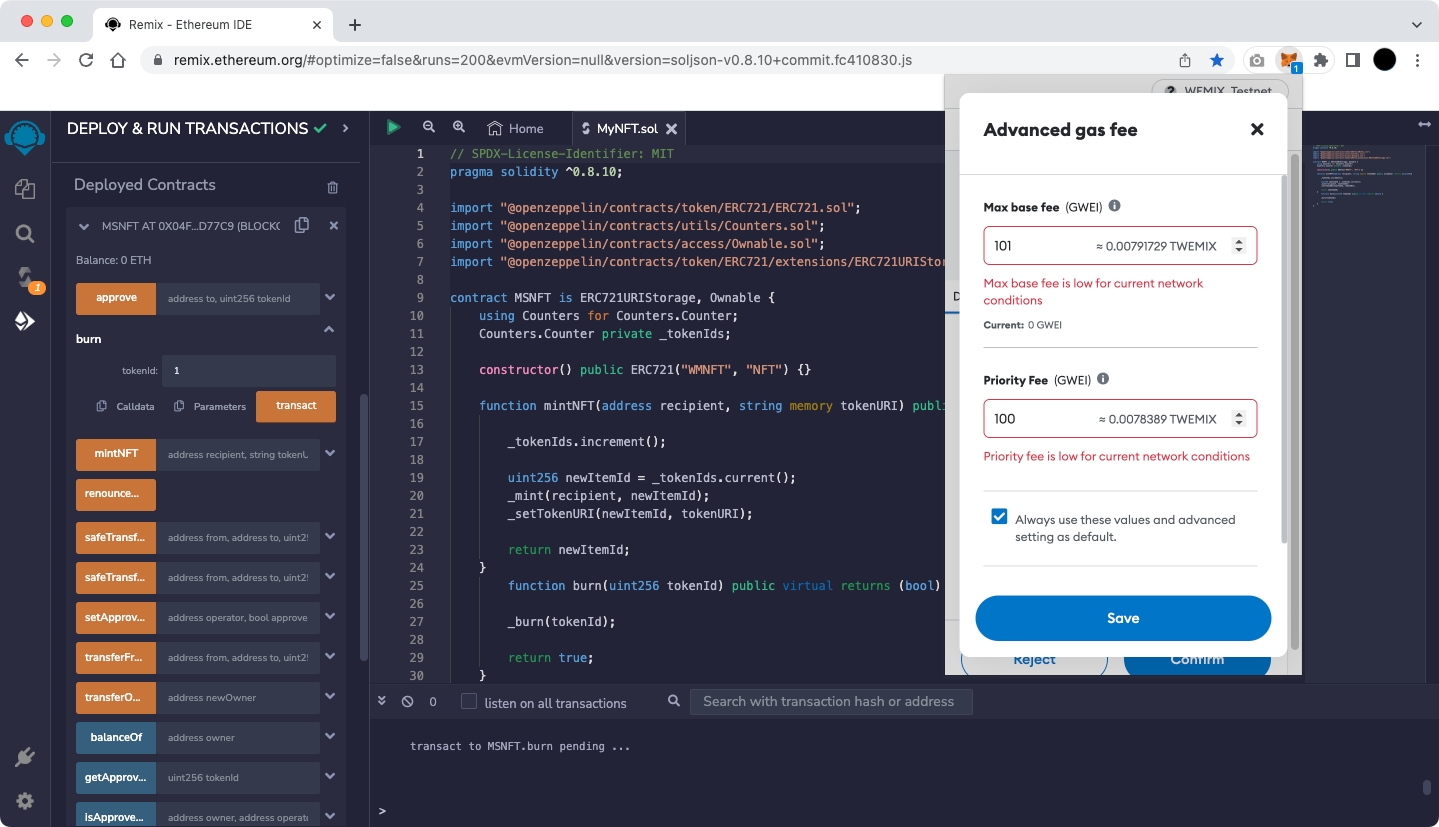Zoom out the editor font size
This screenshot has height=827, width=1439.
429,127
